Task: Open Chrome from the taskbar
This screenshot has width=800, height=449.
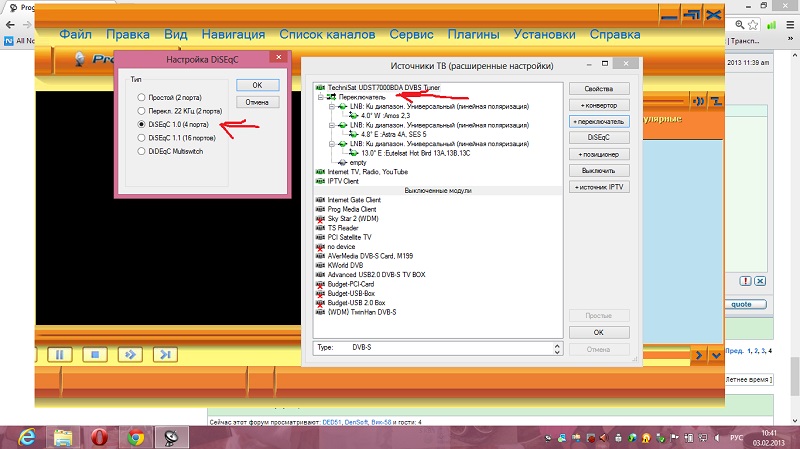Action: tap(136, 435)
